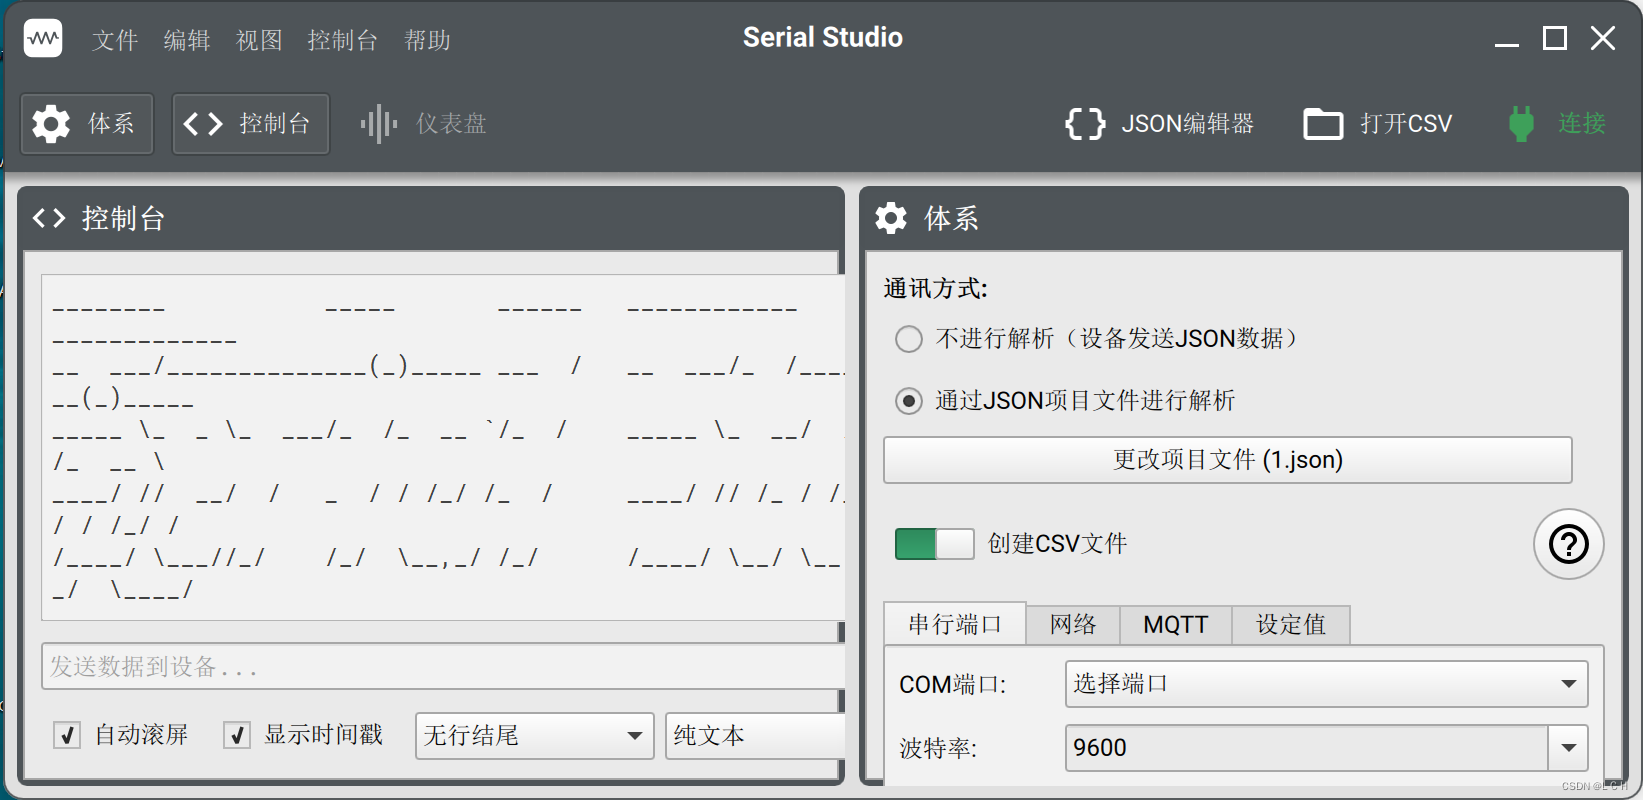Viewport: 1643px width, 800px height.
Task: Maximize the Serial Studio window
Action: click(x=1555, y=39)
